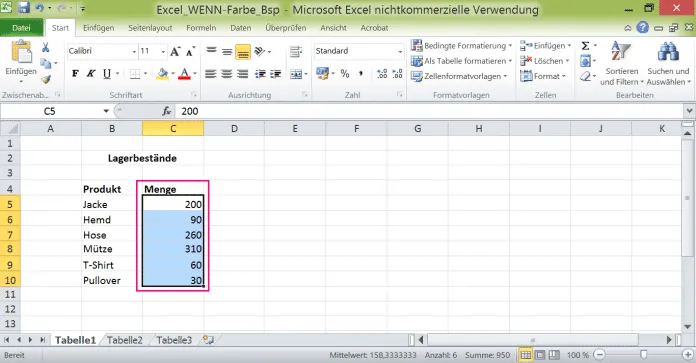The image size is (696, 363).
Task: Click Format button in Zellen group
Action: tap(543, 76)
